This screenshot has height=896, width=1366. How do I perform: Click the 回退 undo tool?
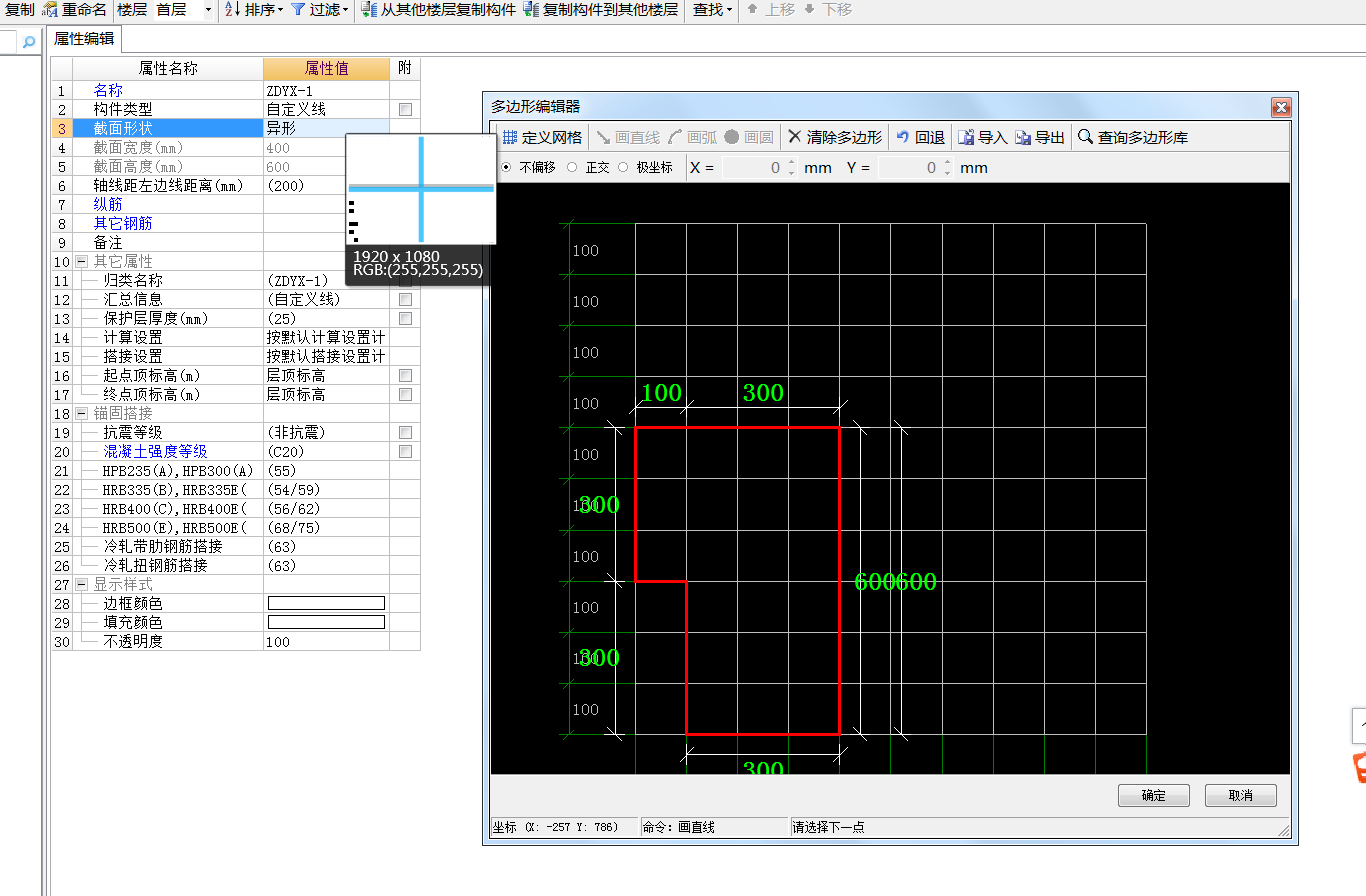pos(920,137)
